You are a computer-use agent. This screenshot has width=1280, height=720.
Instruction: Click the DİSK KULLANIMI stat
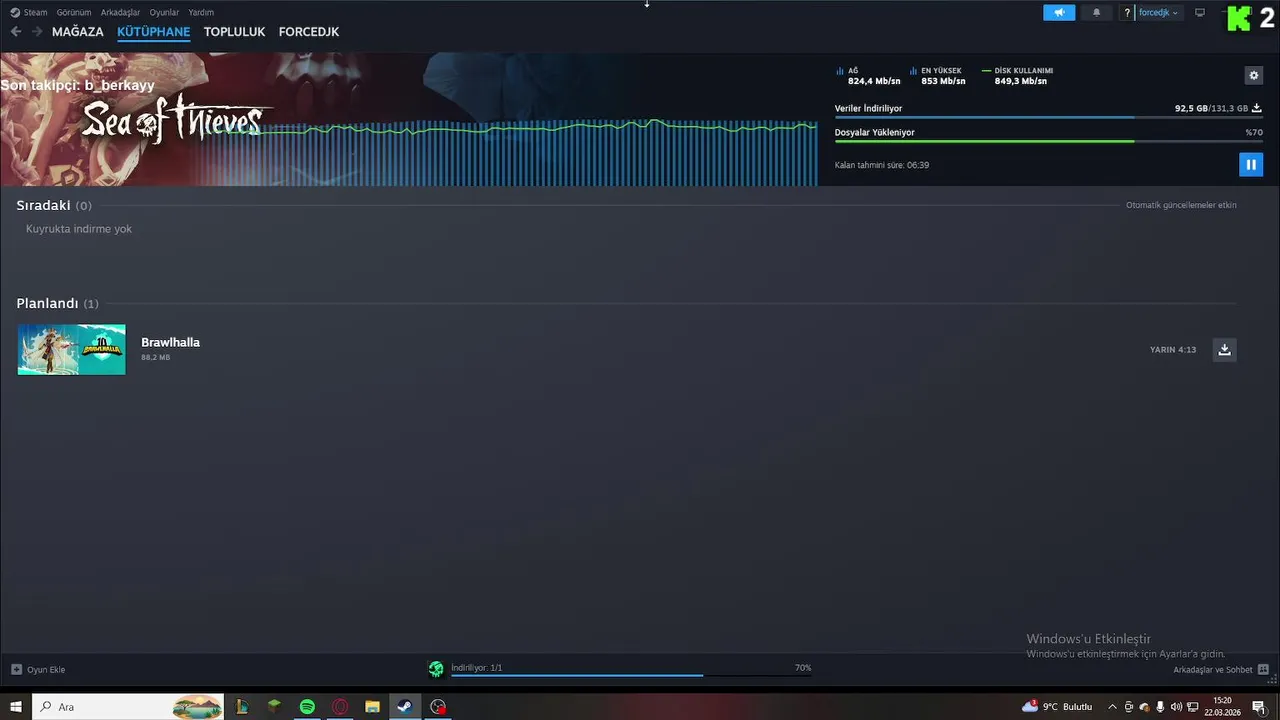pyautogui.click(x=1017, y=76)
